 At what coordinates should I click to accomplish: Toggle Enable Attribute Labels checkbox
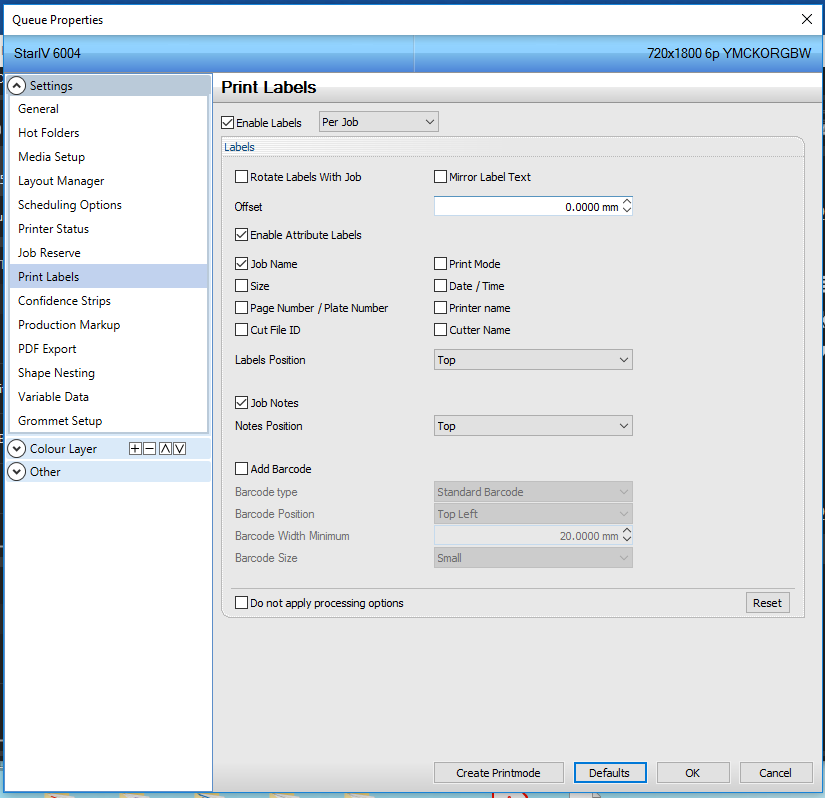click(x=242, y=235)
